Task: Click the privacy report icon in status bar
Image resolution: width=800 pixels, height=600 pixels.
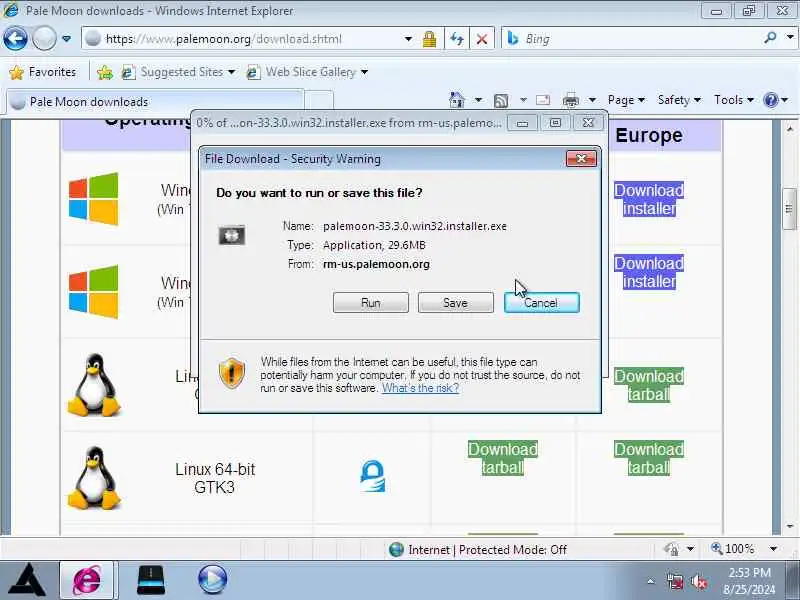Action: (x=671, y=549)
